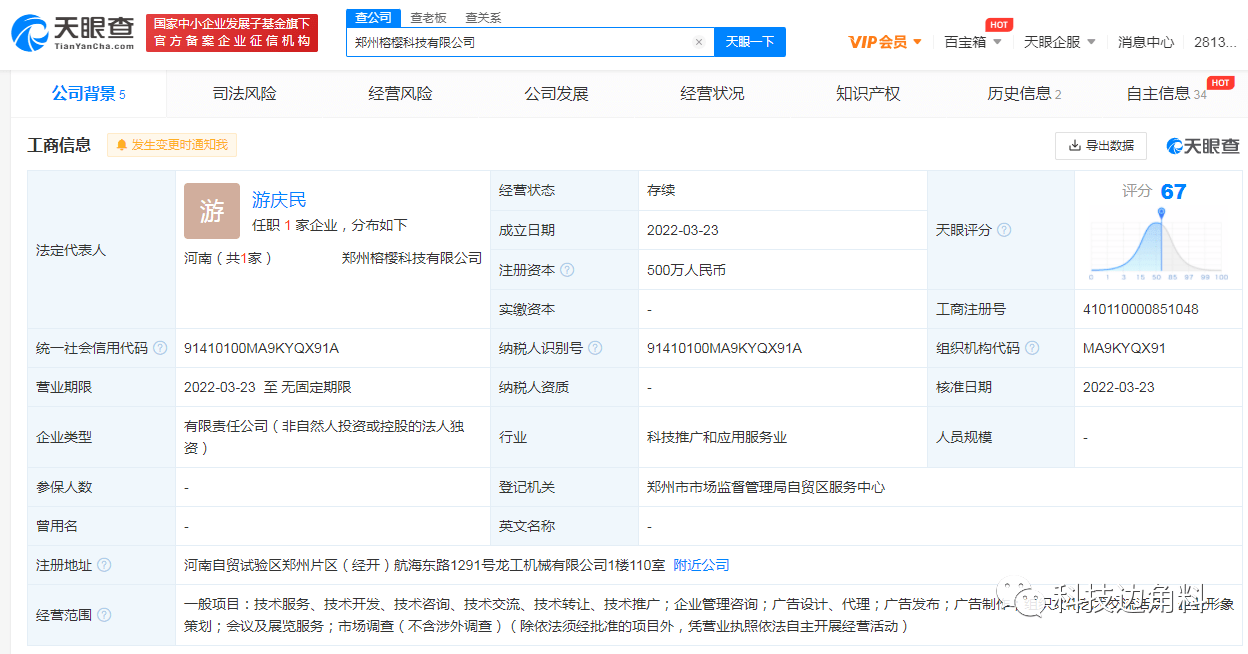Image resolution: width=1248 pixels, height=654 pixels.
Task: Click the 纳税人识别号 value 91410100MA9KYQX91A
Action: (x=725, y=348)
